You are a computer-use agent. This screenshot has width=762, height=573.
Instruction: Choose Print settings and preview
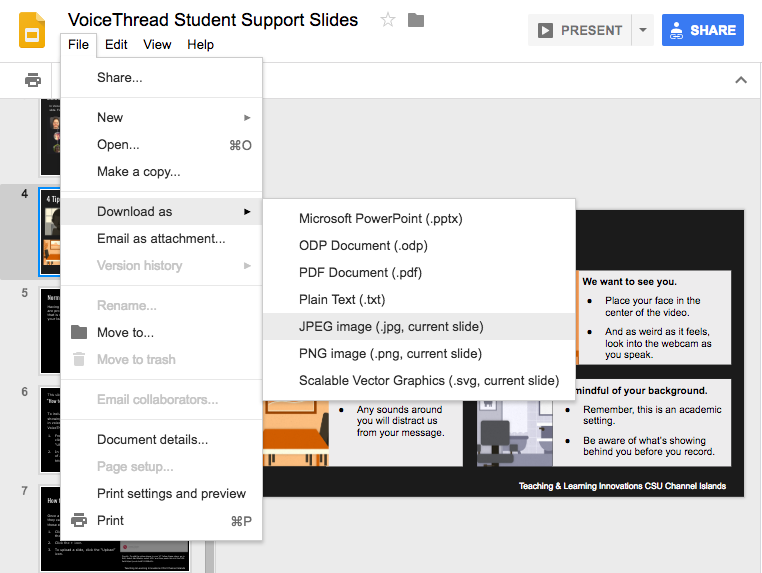point(161,494)
